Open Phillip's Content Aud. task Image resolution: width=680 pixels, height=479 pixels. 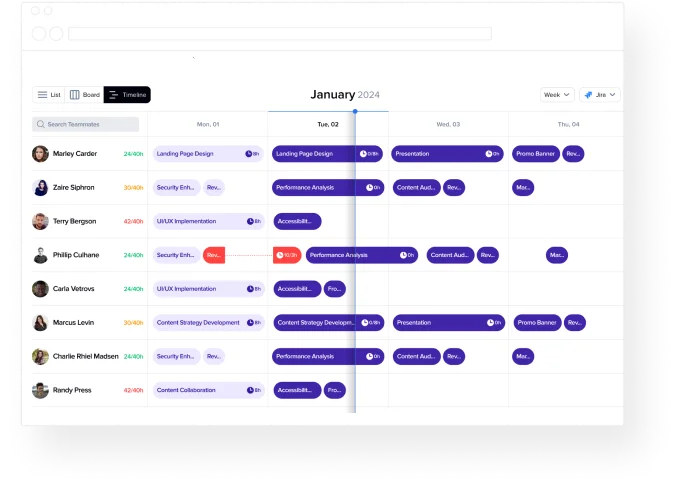click(450, 255)
